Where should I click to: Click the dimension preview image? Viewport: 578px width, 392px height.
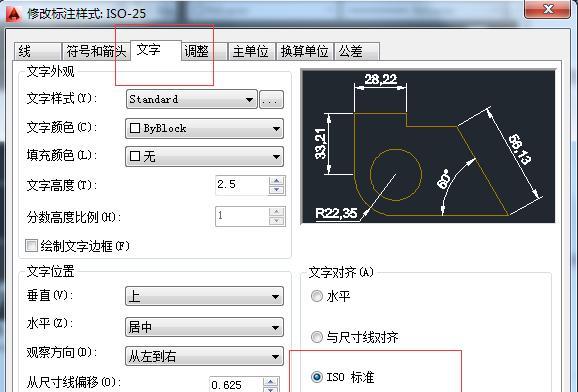pos(428,146)
